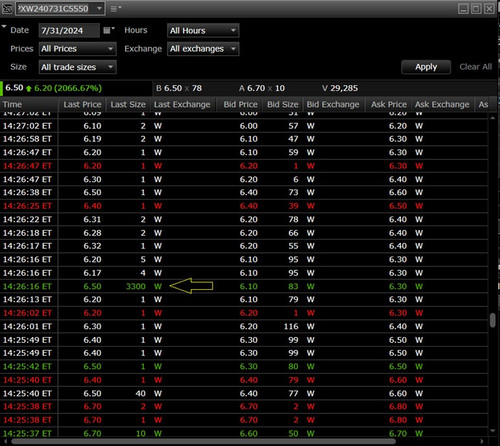Select the green row timestamped 14:25:37 ET
Screen dimensions: 500x446
[x=244, y=433]
